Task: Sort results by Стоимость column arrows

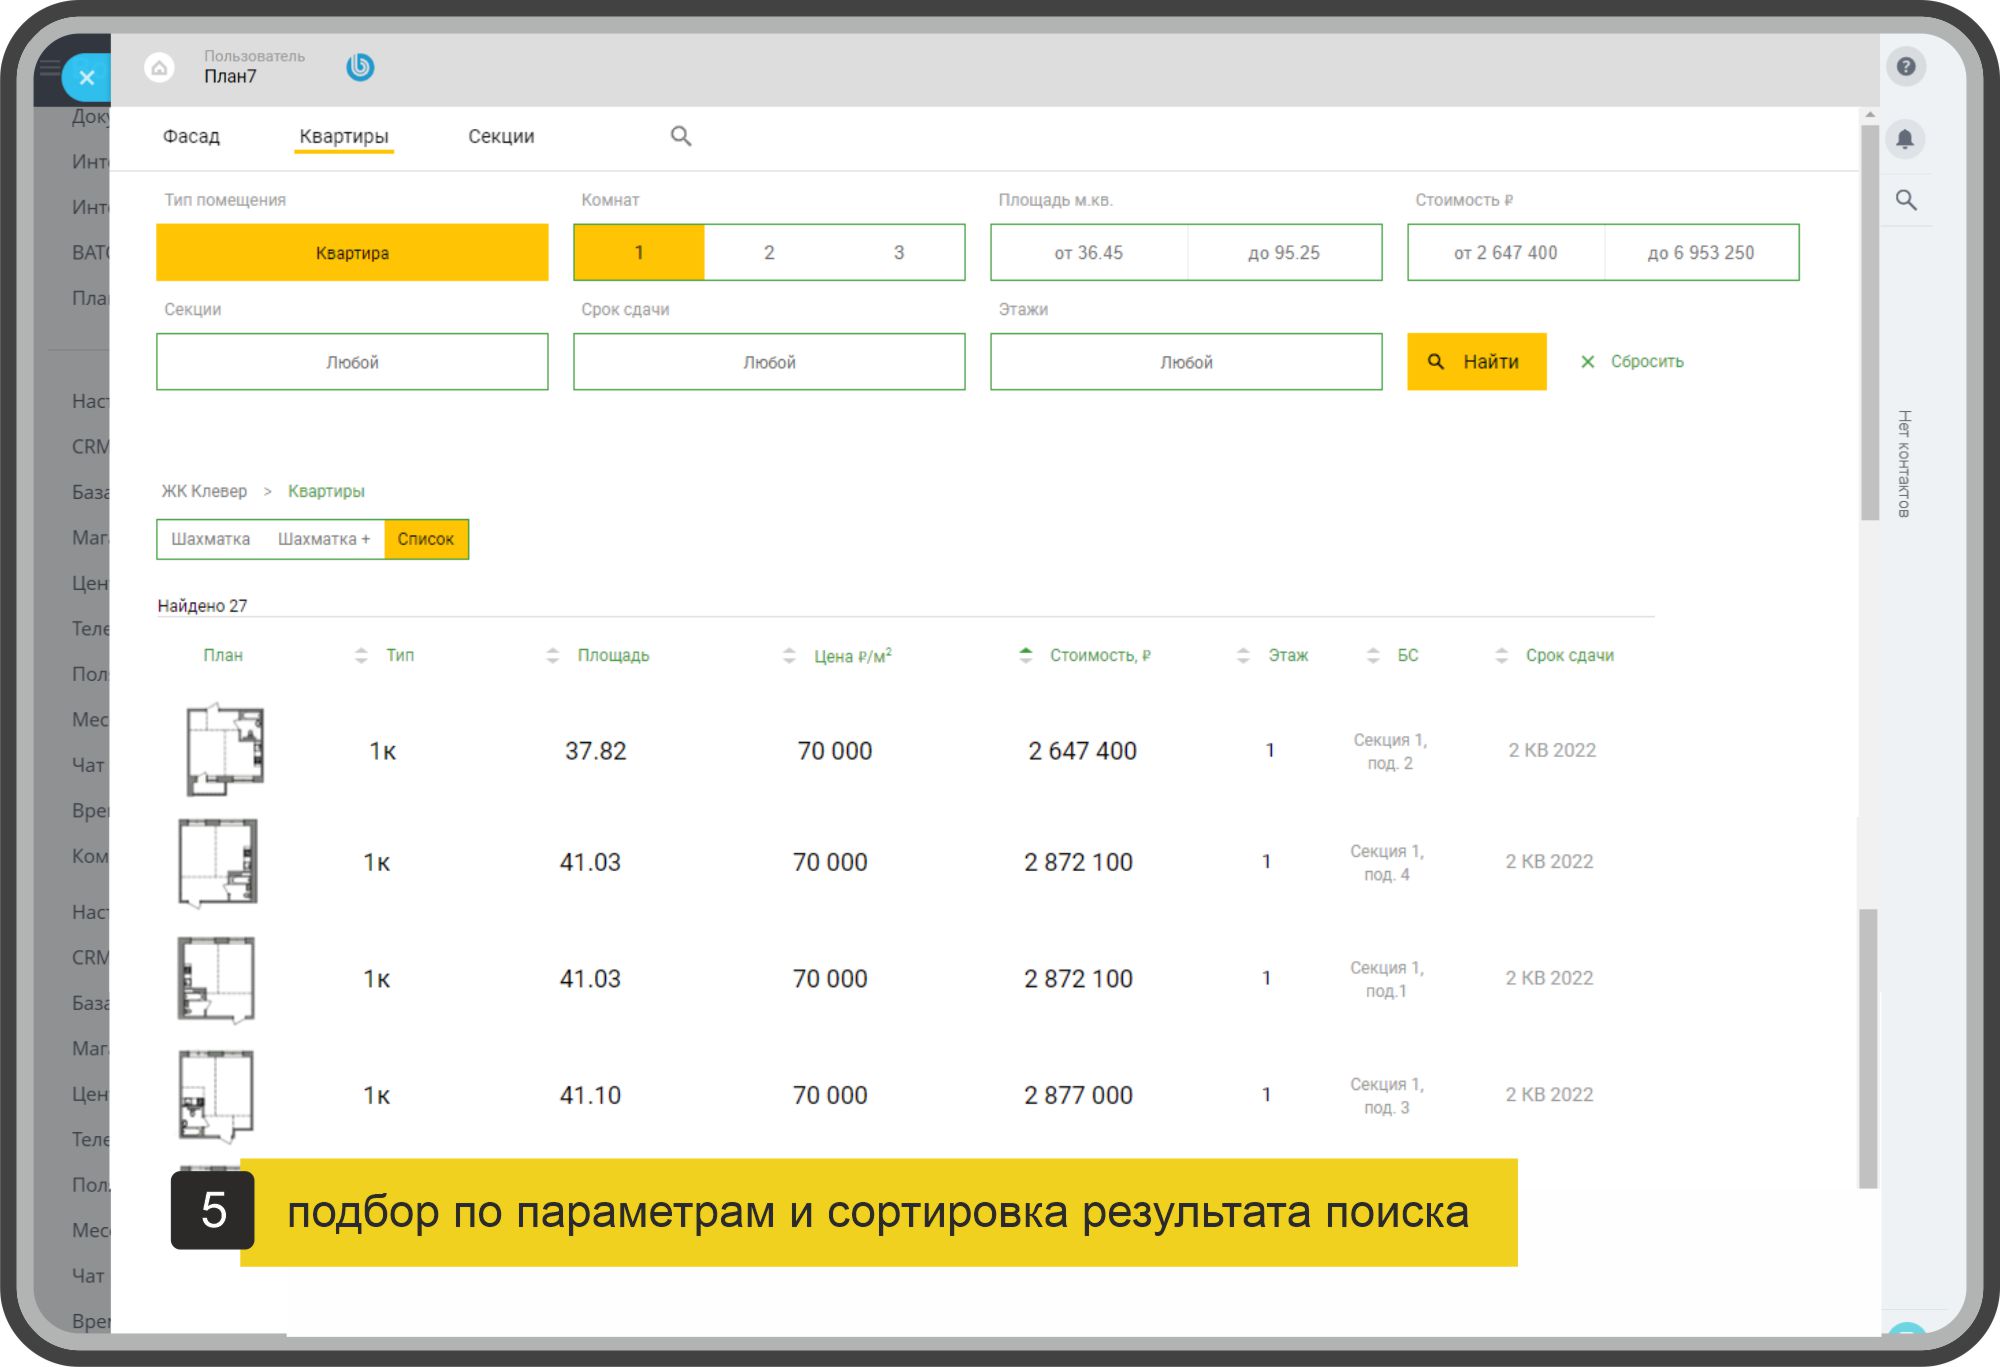Action: point(1025,655)
